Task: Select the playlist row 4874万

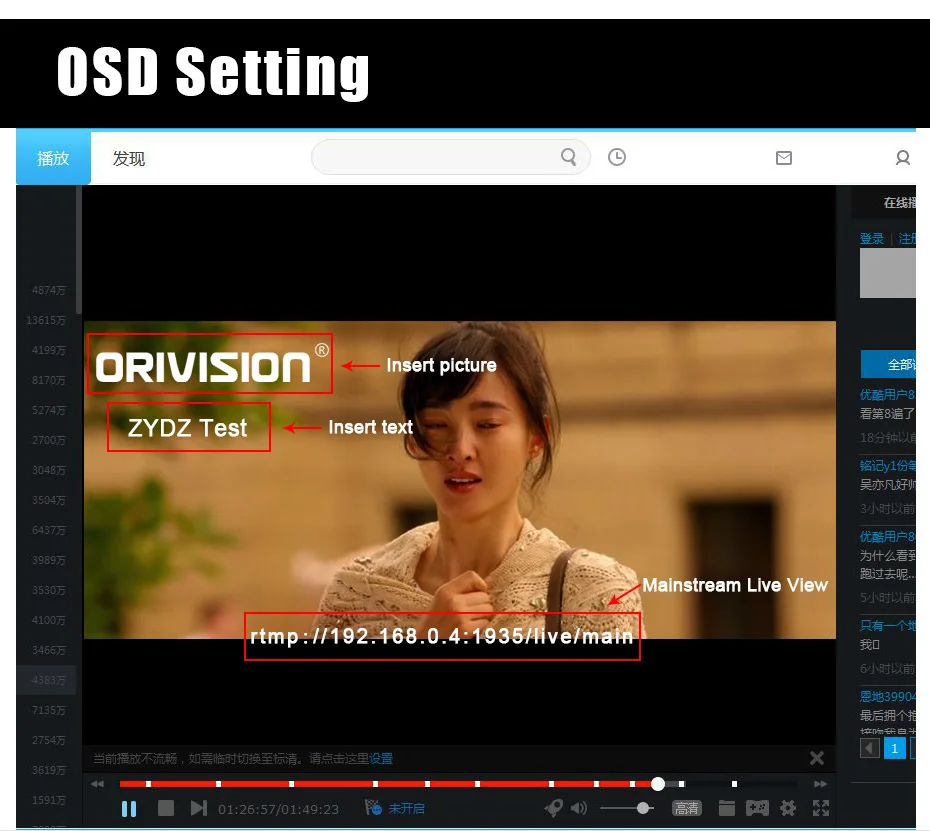Action: pos(49,290)
